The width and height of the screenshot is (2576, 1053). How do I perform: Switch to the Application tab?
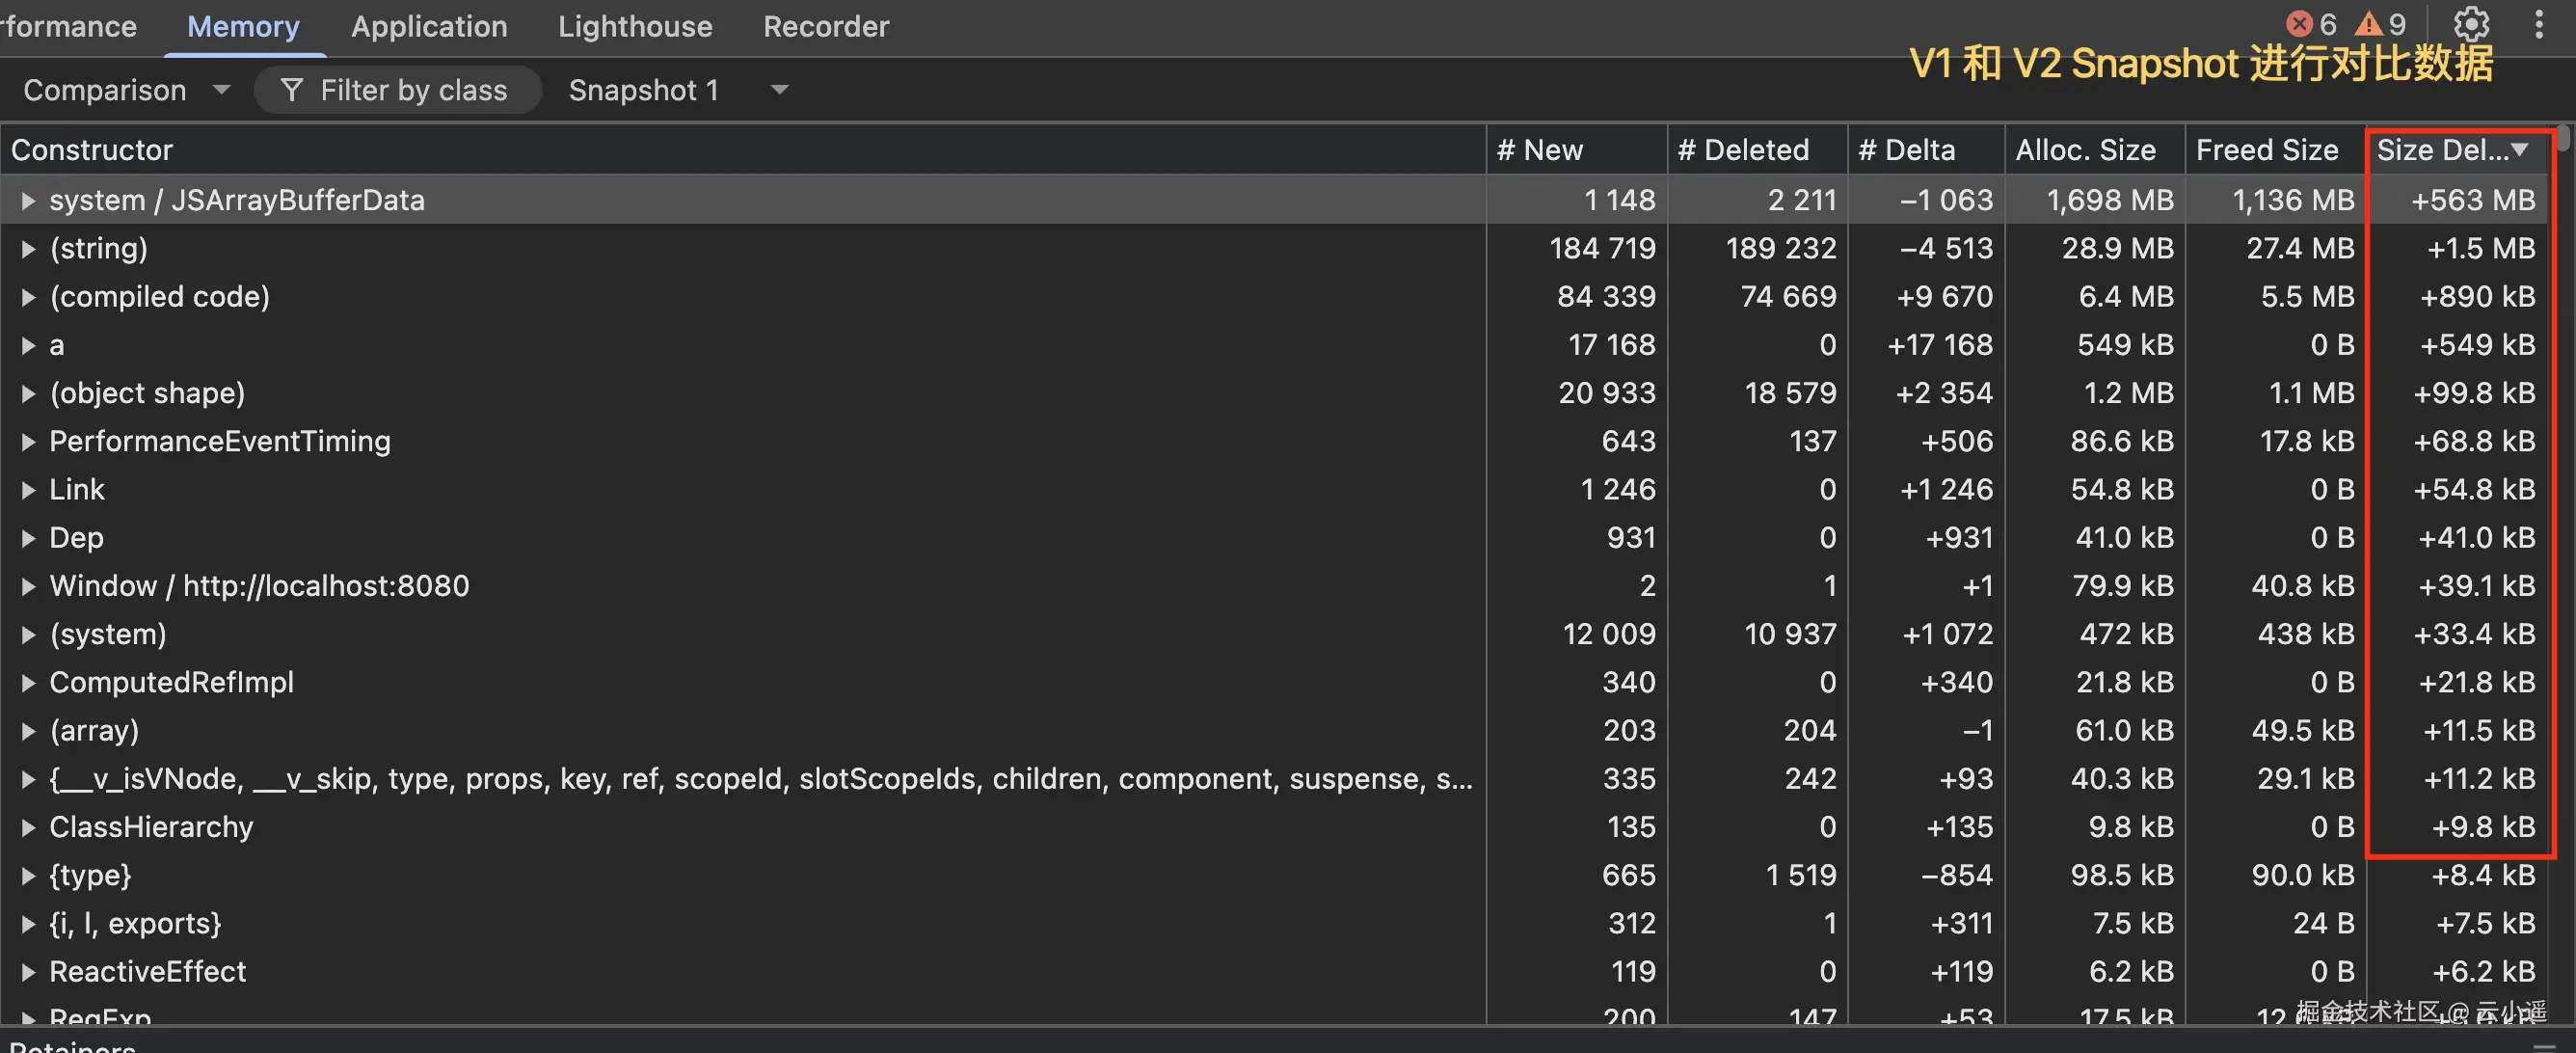click(429, 26)
